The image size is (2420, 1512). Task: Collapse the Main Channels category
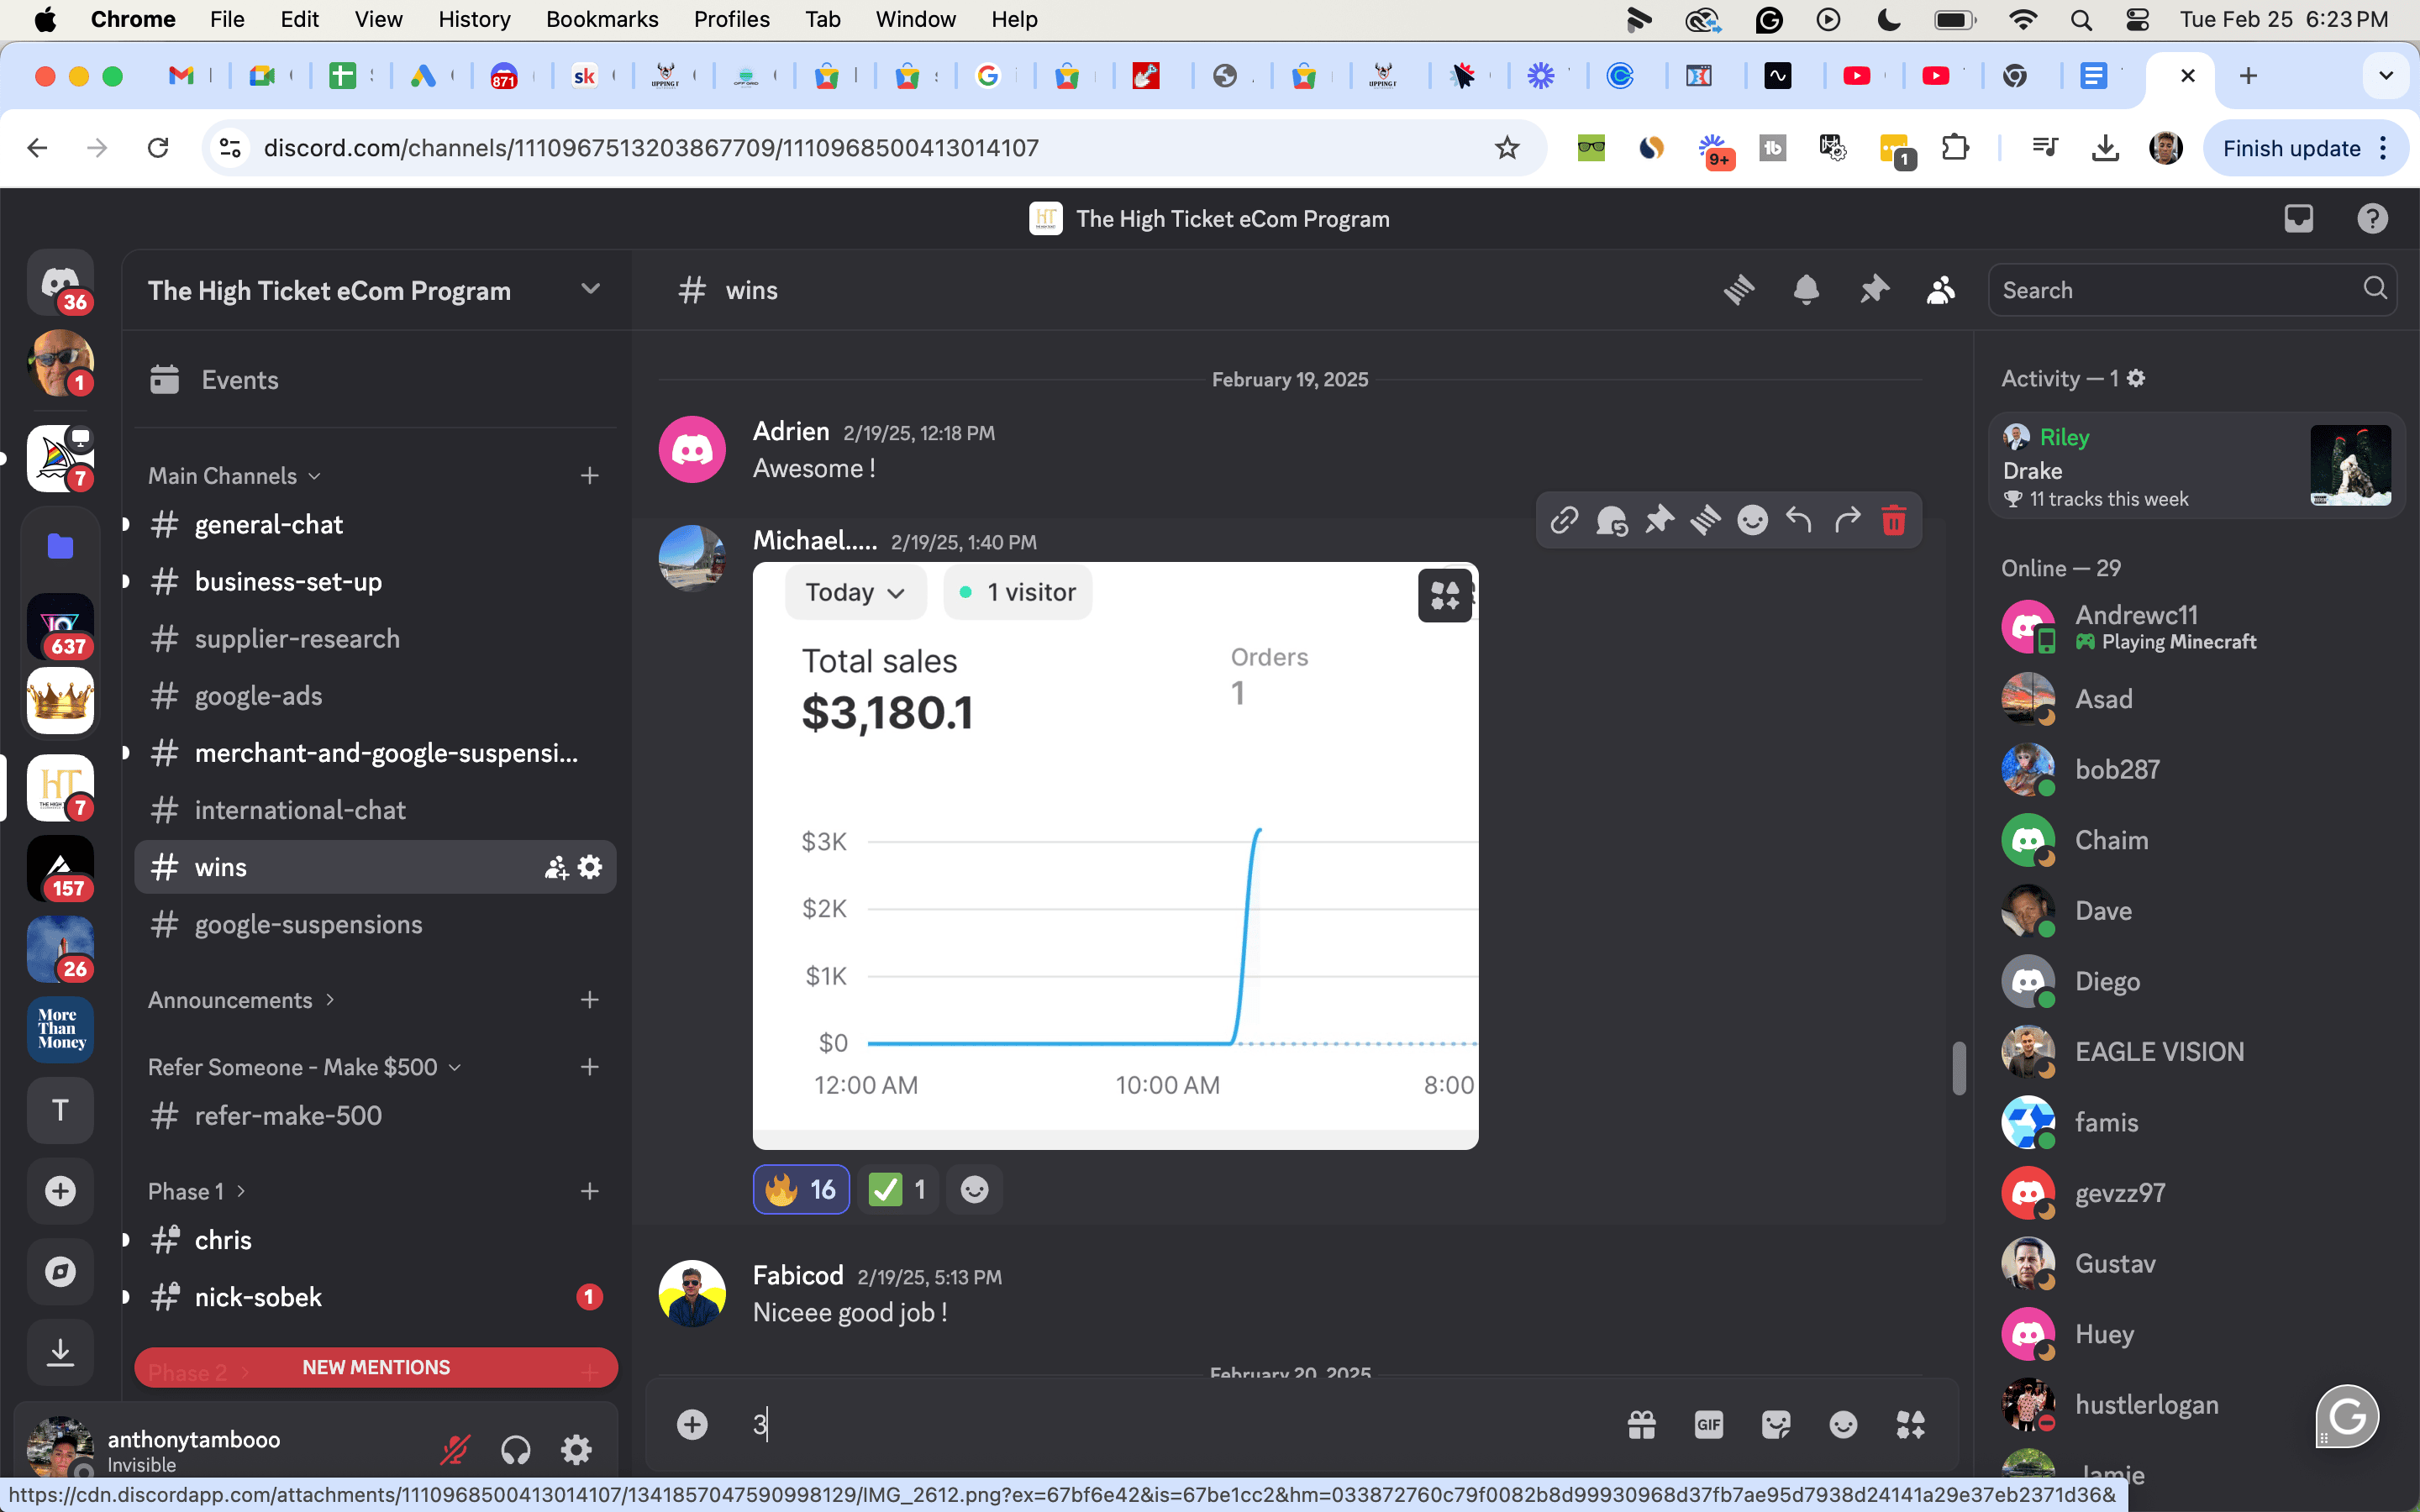point(234,475)
